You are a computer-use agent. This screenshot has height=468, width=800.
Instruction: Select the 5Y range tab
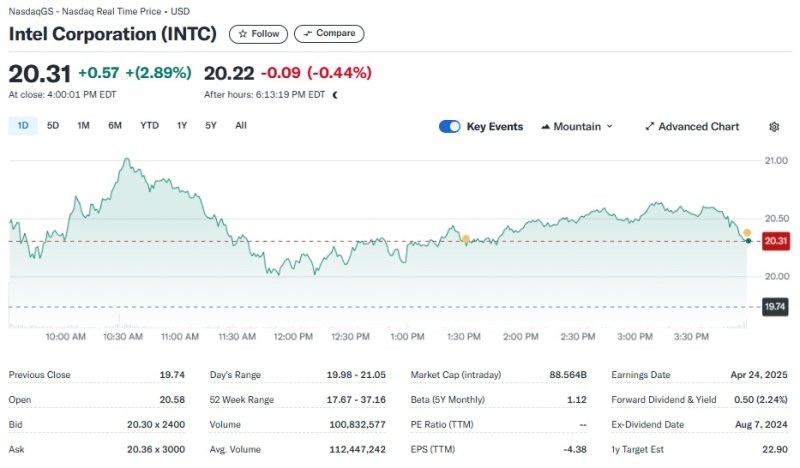pos(211,126)
